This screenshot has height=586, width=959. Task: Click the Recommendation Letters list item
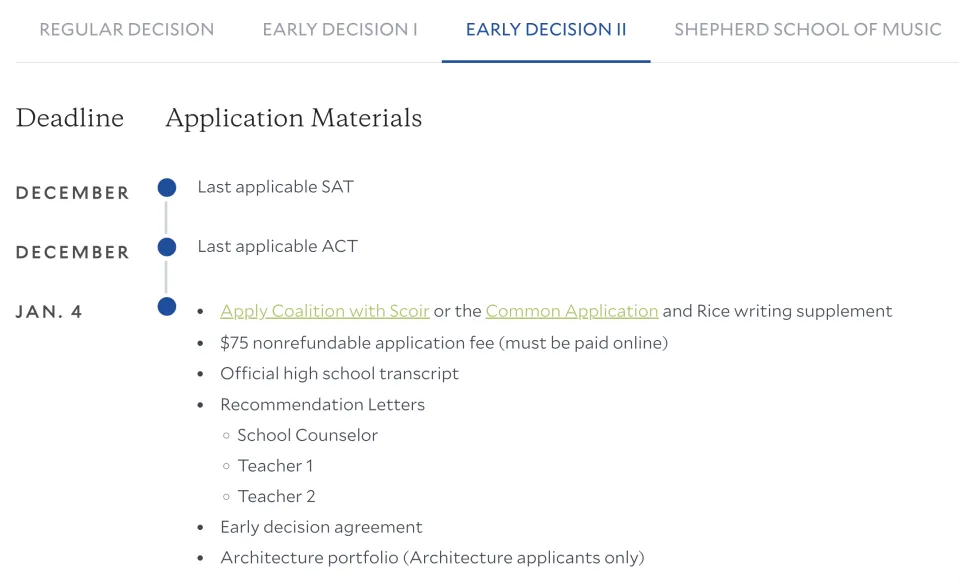(x=322, y=405)
